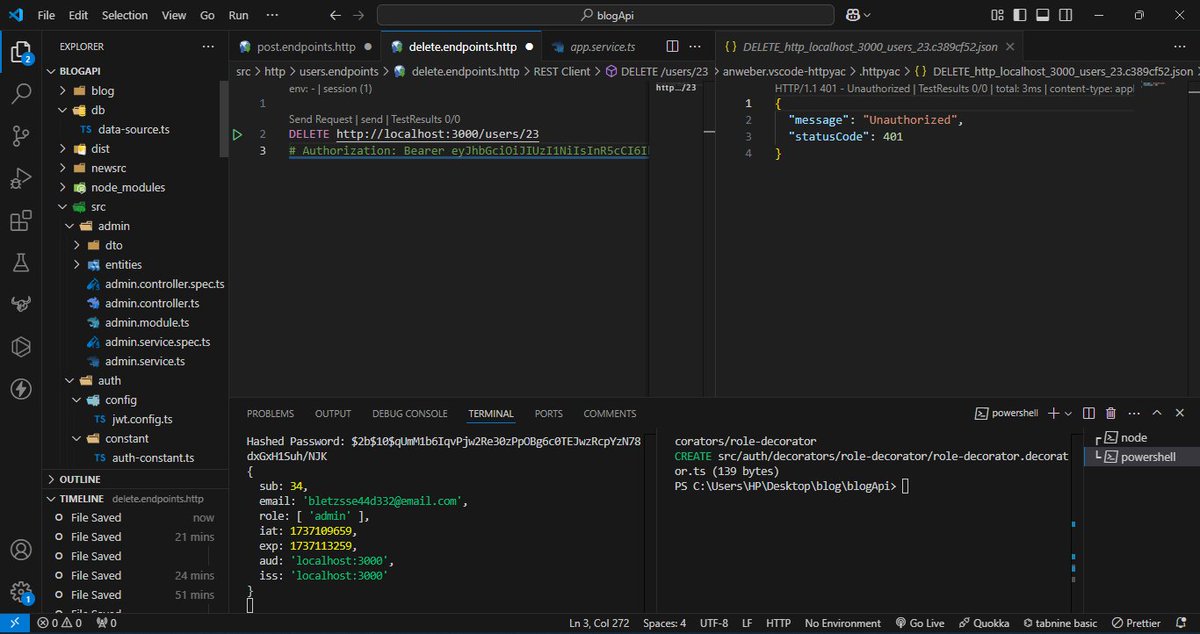Toggle the Go Live server in status bar

point(919,623)
